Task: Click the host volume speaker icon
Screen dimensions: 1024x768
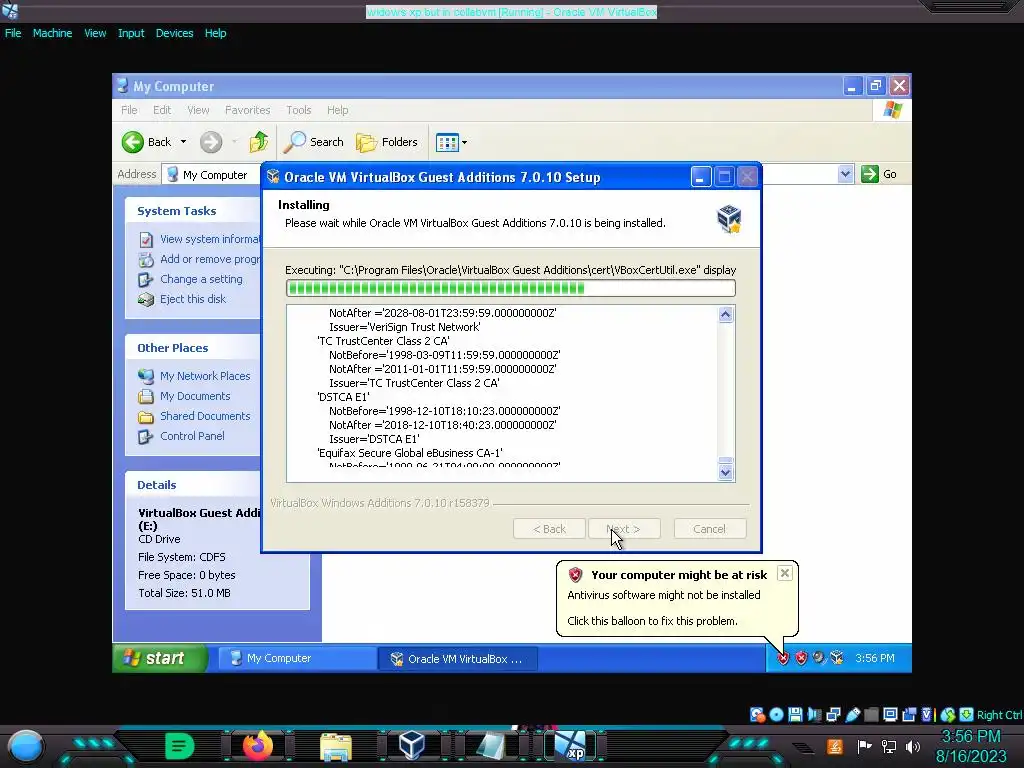Action: pos(913,746)
